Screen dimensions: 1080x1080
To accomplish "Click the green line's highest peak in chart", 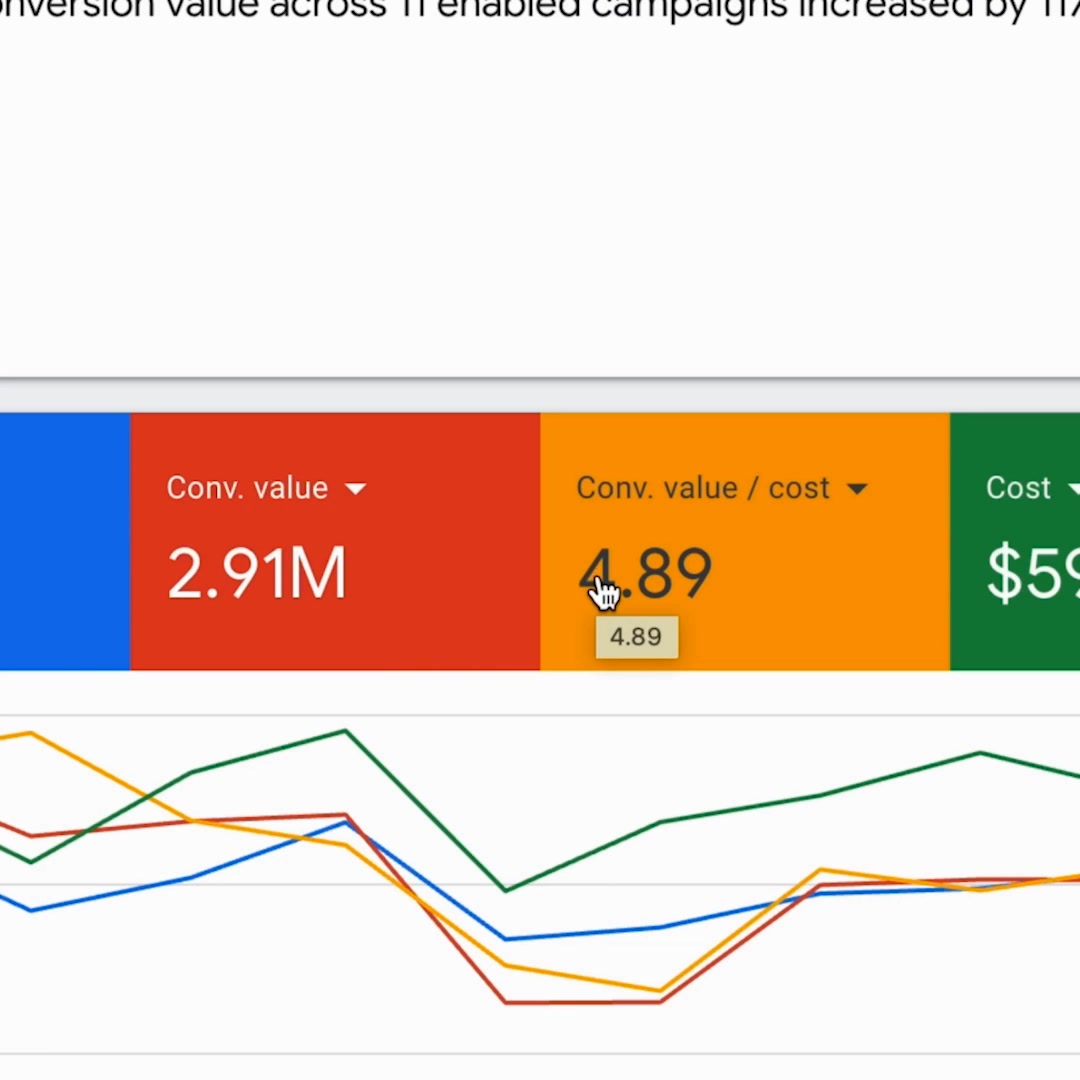I will coord(345,731).
